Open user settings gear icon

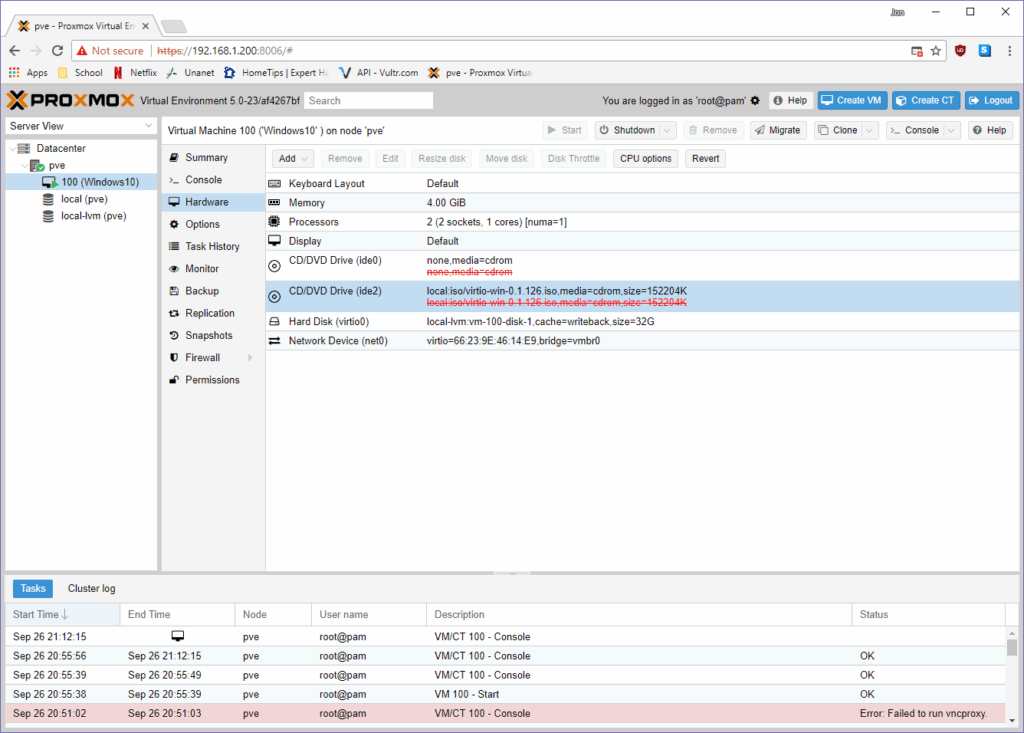755,101
